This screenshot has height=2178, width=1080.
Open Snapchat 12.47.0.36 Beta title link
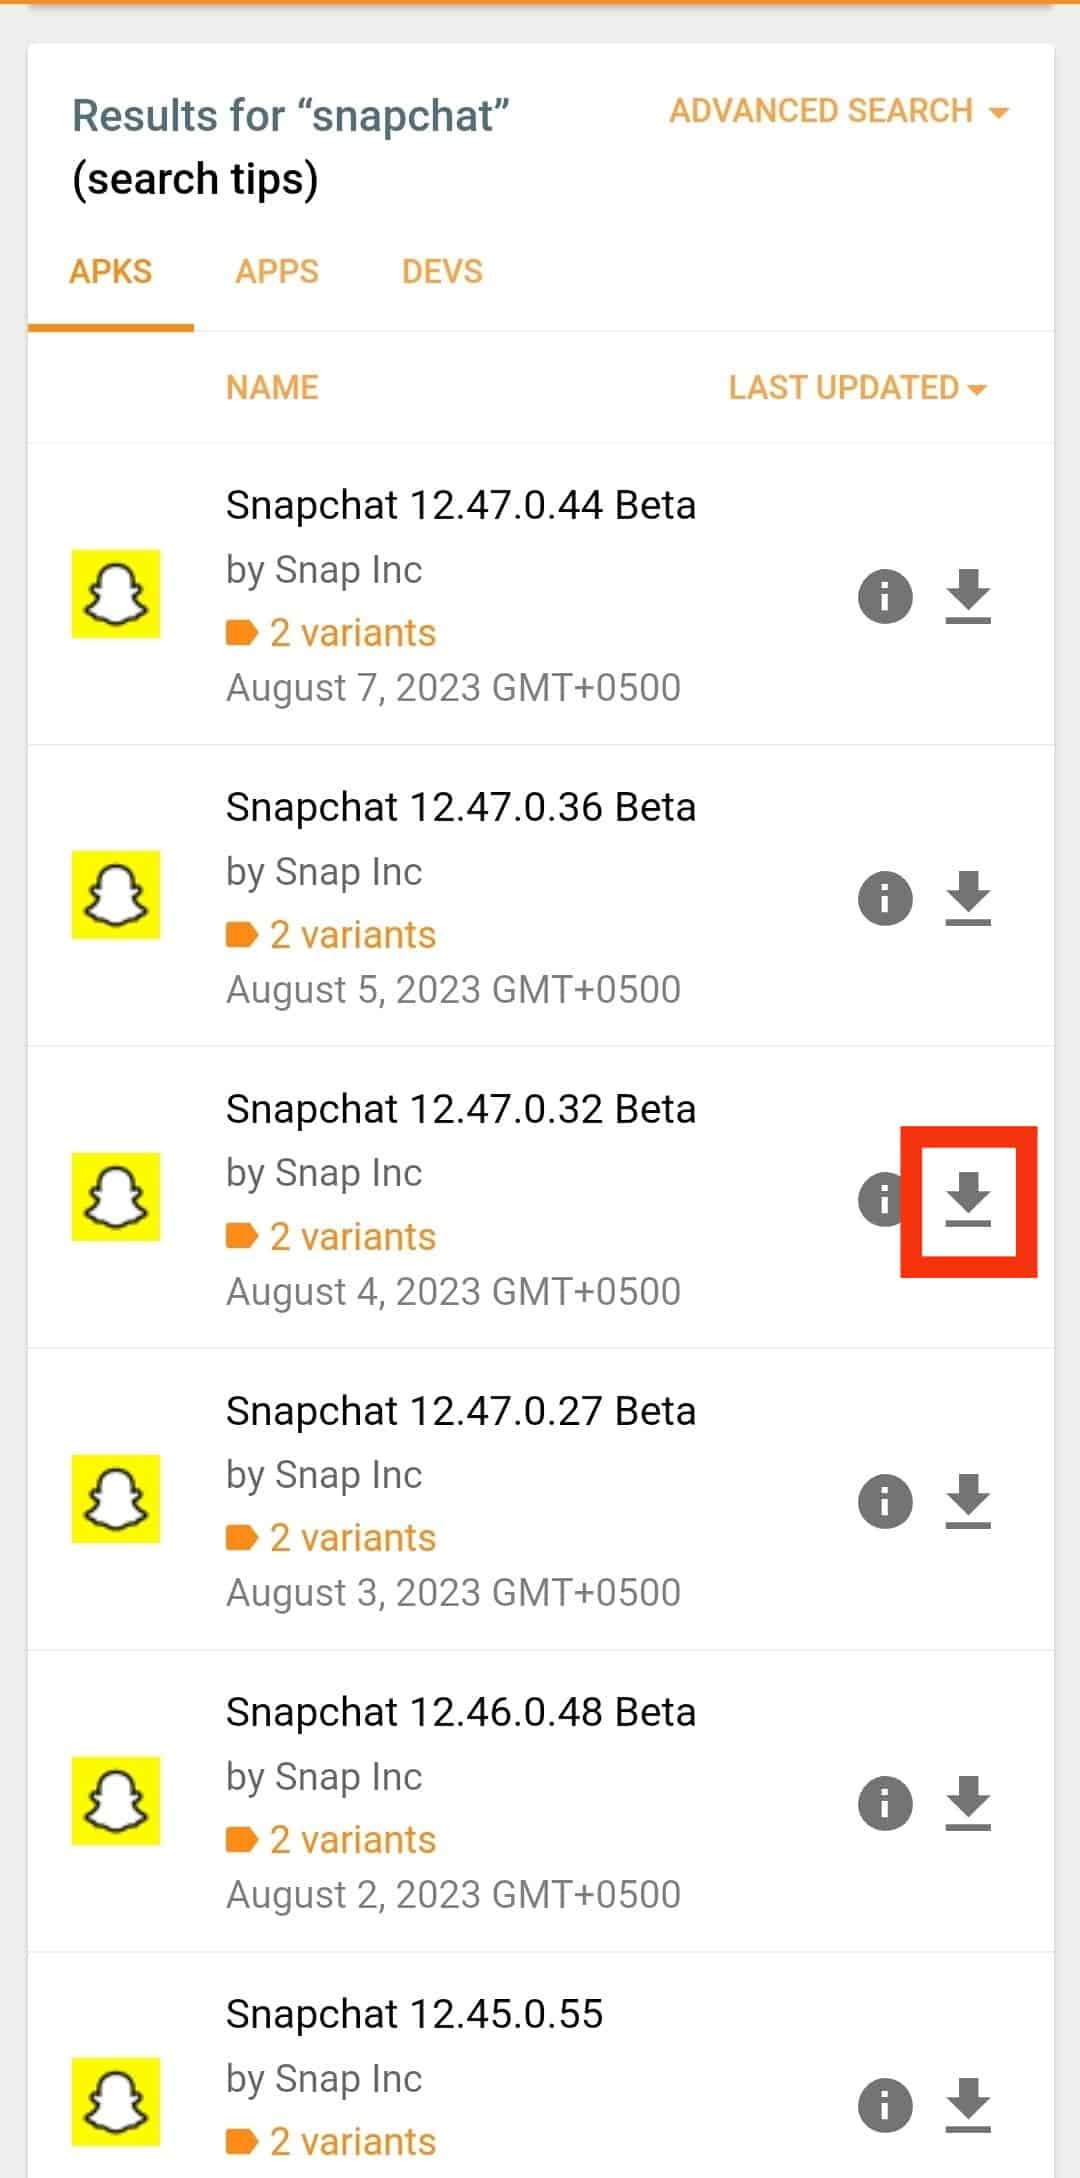pos(460,807)
